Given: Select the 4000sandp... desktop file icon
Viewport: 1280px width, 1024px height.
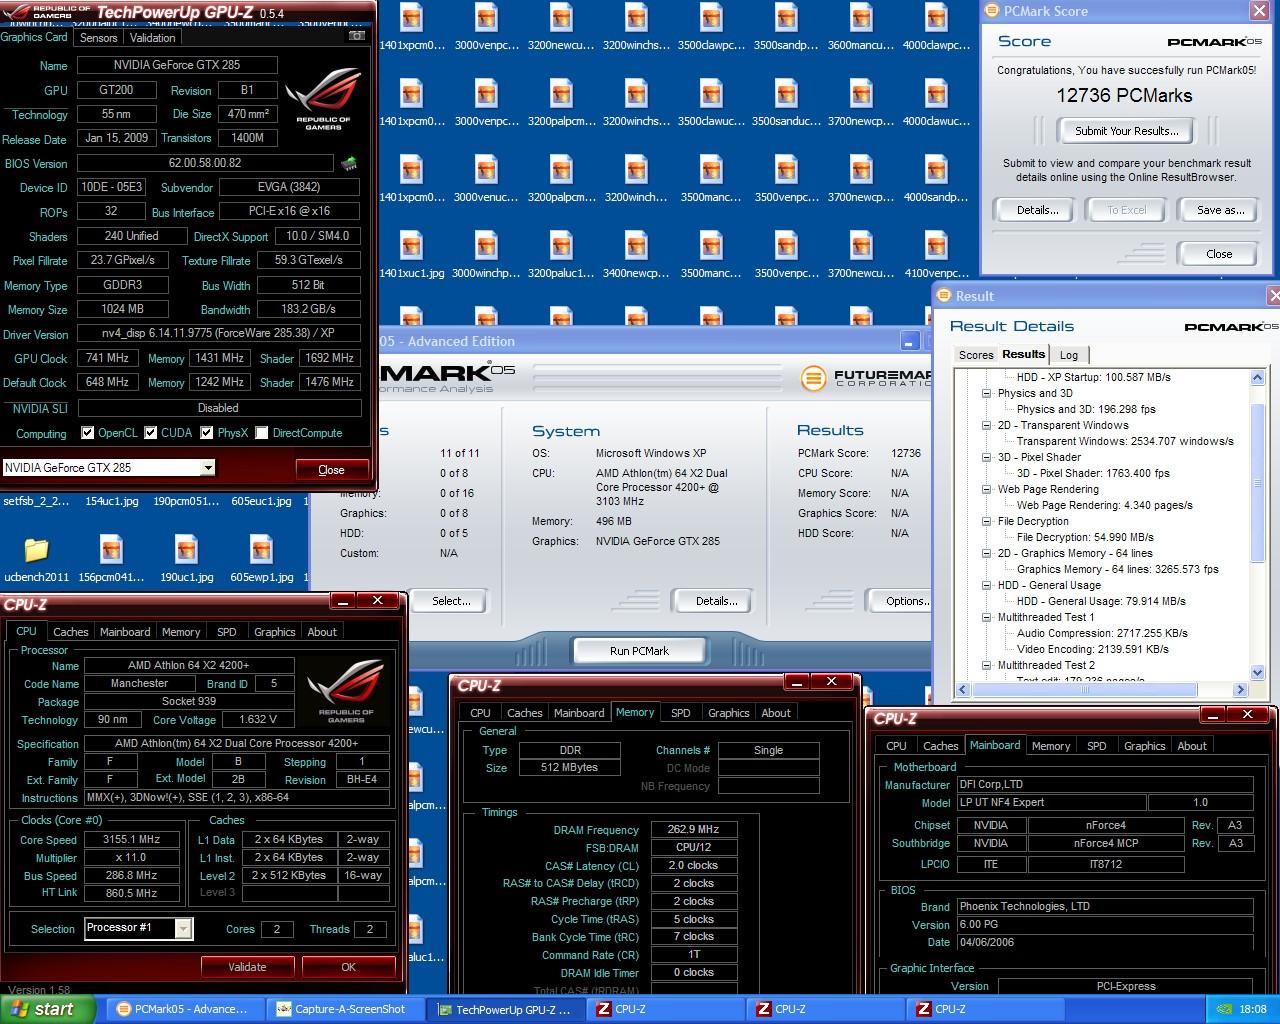Looking at the screenshot, I should (x=936, y=171).
